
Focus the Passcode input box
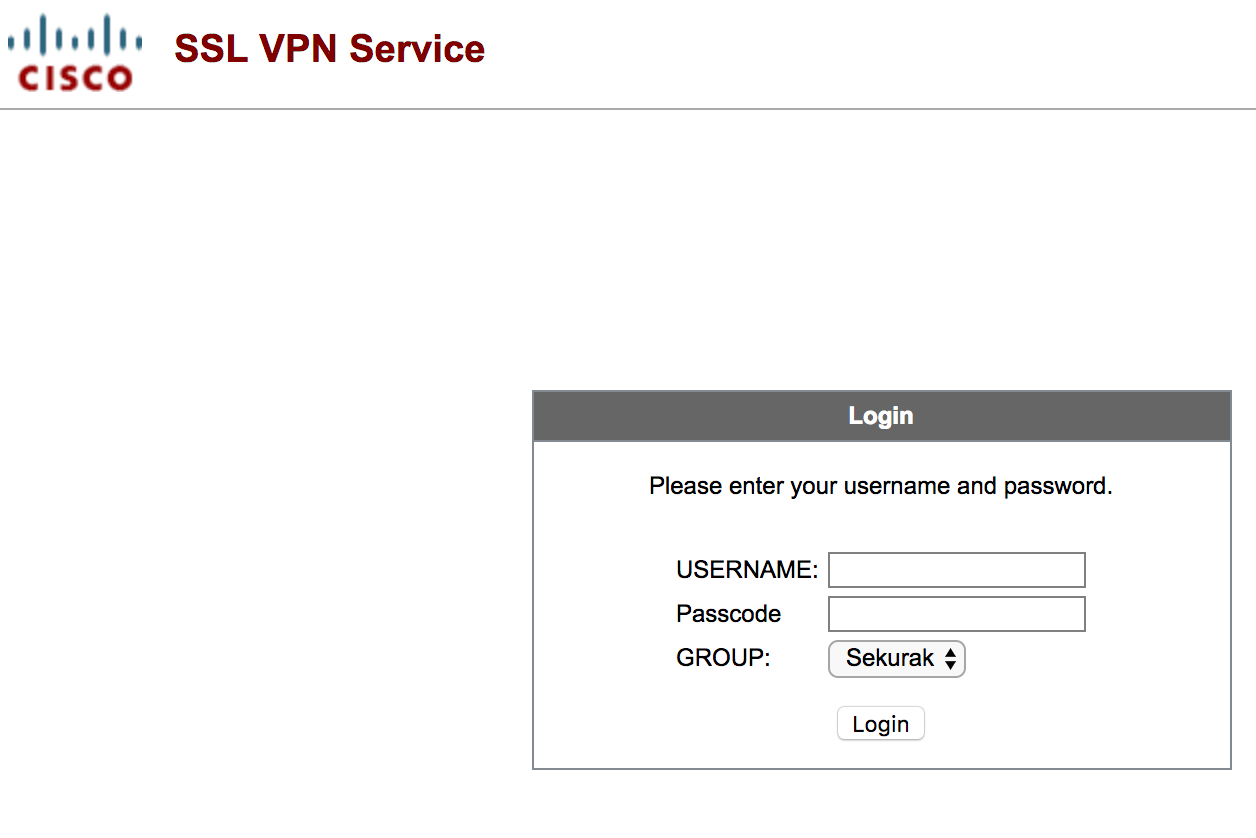957,614
